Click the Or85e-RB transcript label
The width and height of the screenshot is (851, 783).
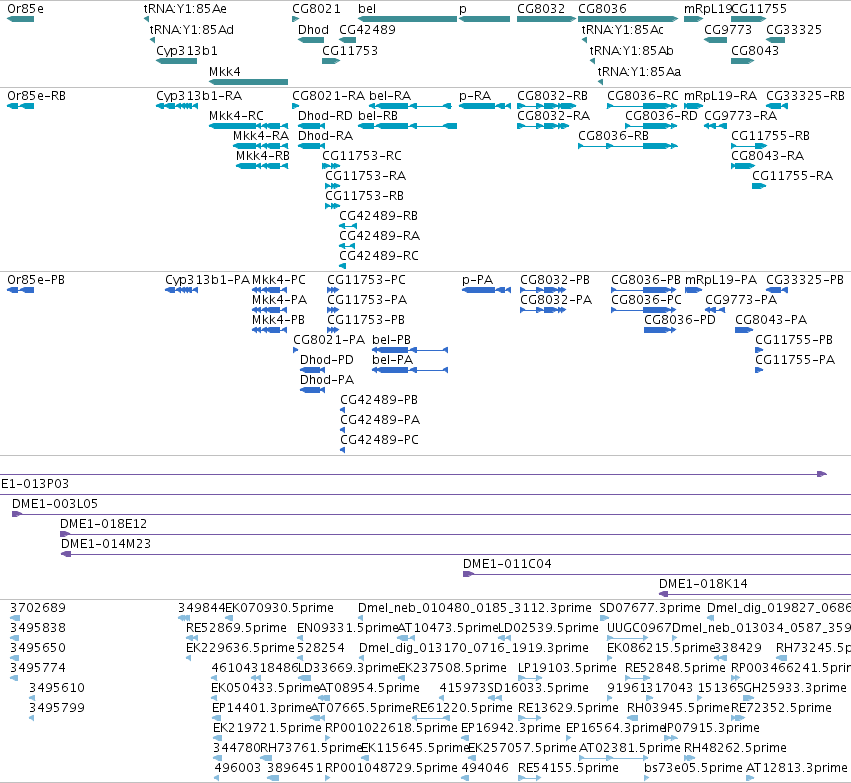[36, 96]
